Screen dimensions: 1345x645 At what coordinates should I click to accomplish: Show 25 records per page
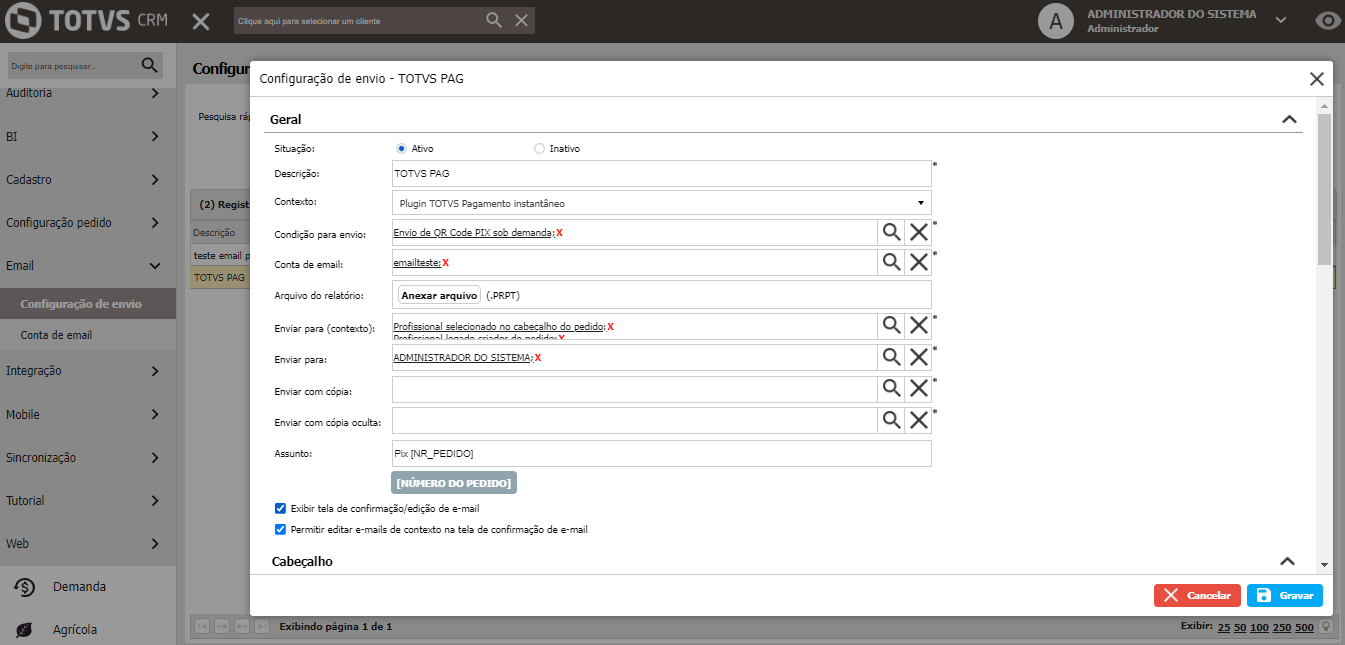click(x=1224, y=627)
